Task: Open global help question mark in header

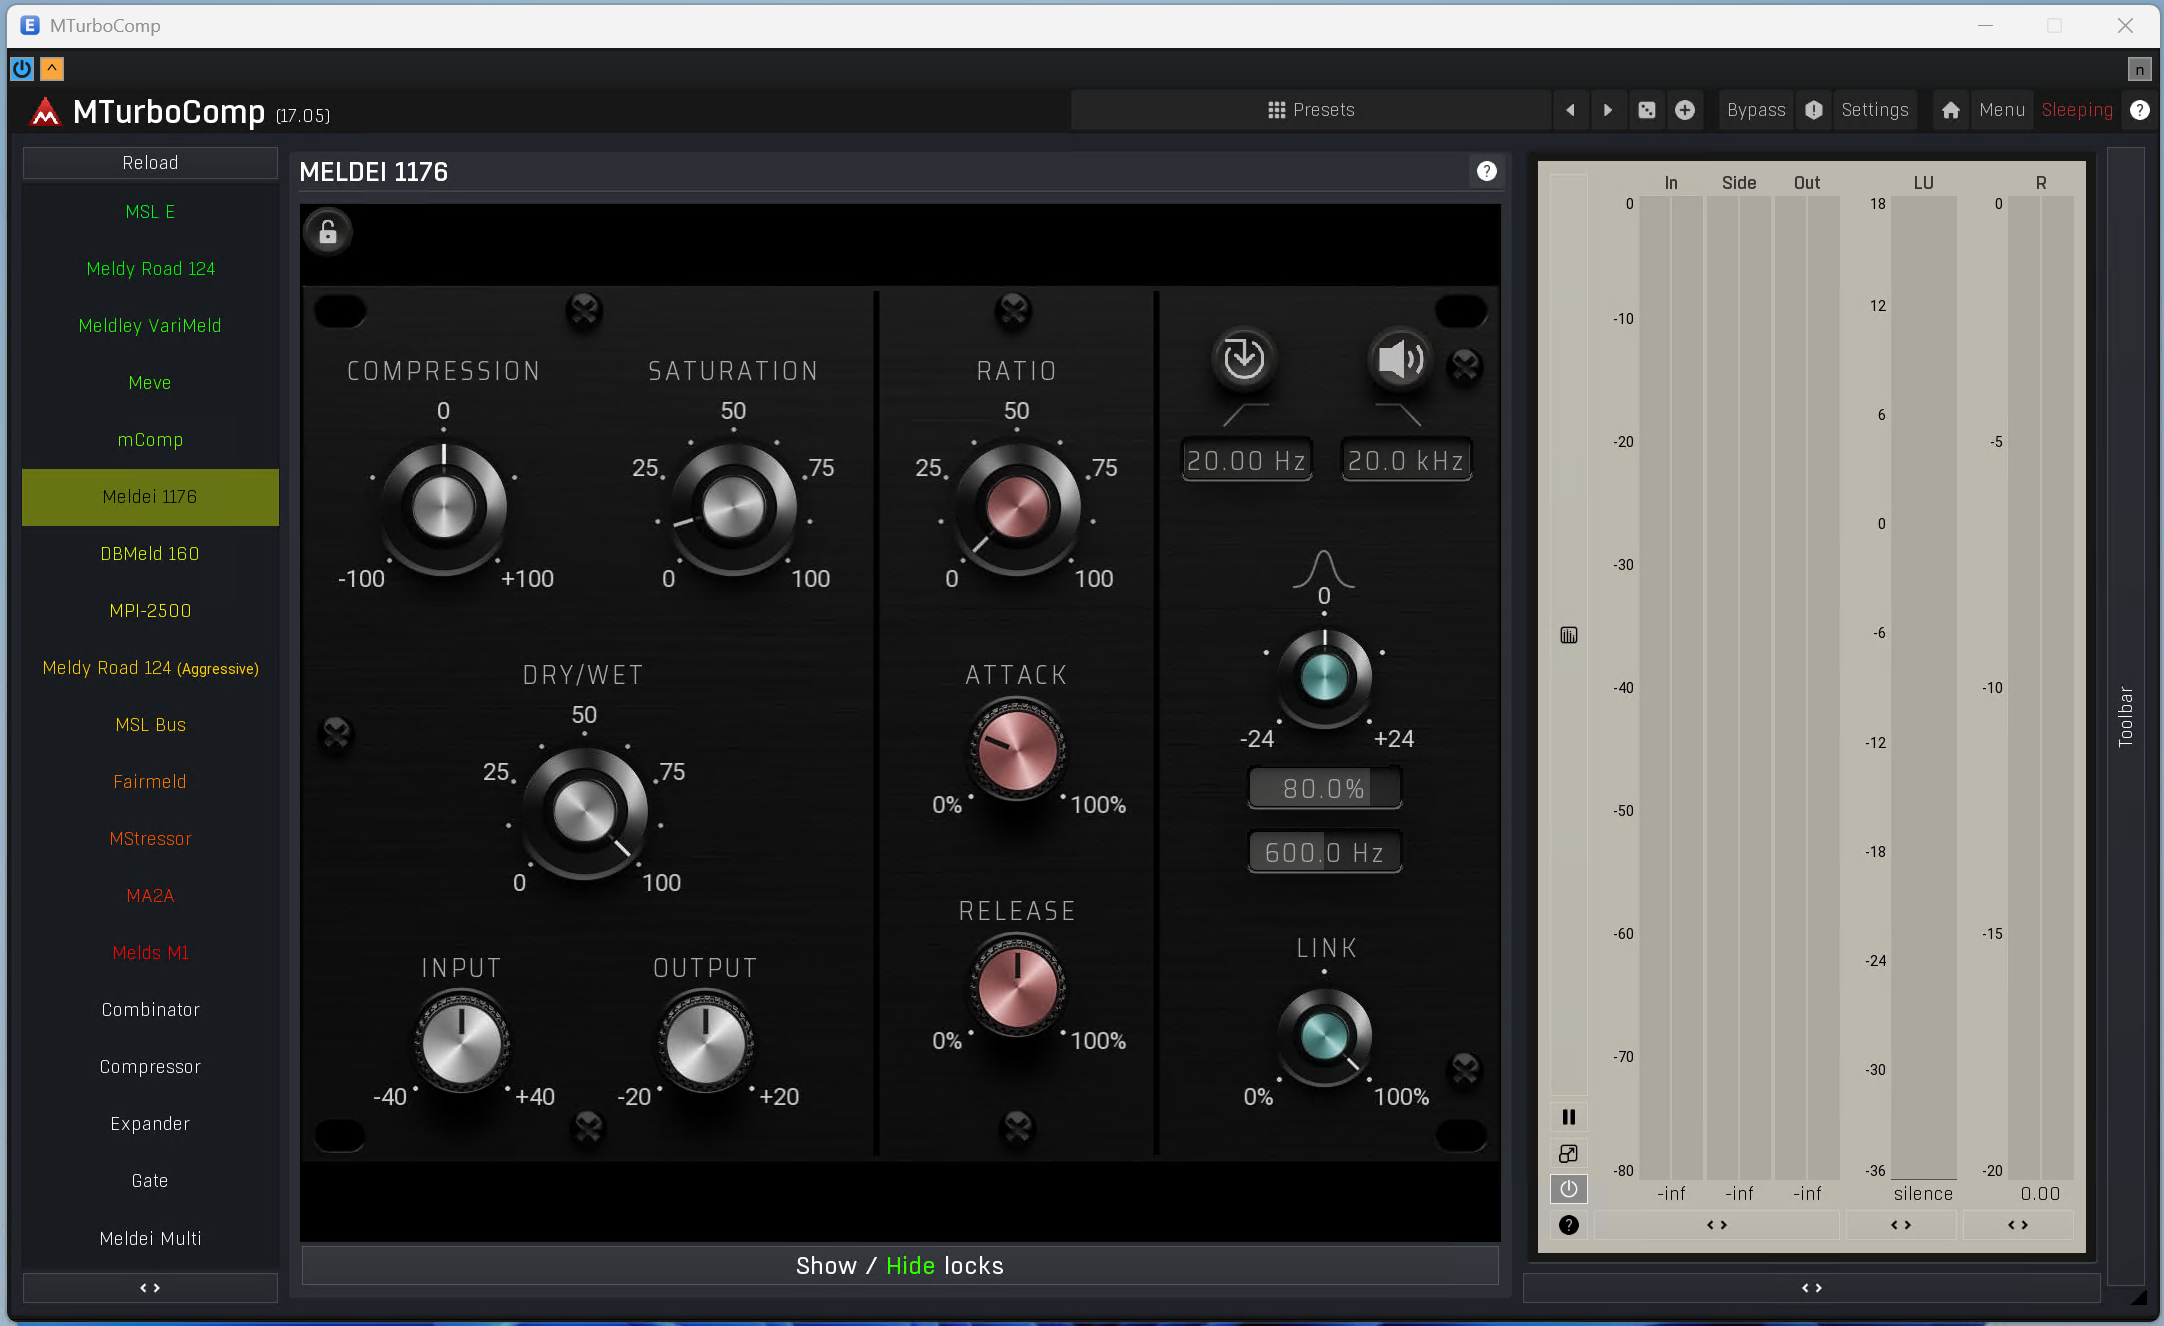Action: pyautogui.click(x=2139, y=110)
